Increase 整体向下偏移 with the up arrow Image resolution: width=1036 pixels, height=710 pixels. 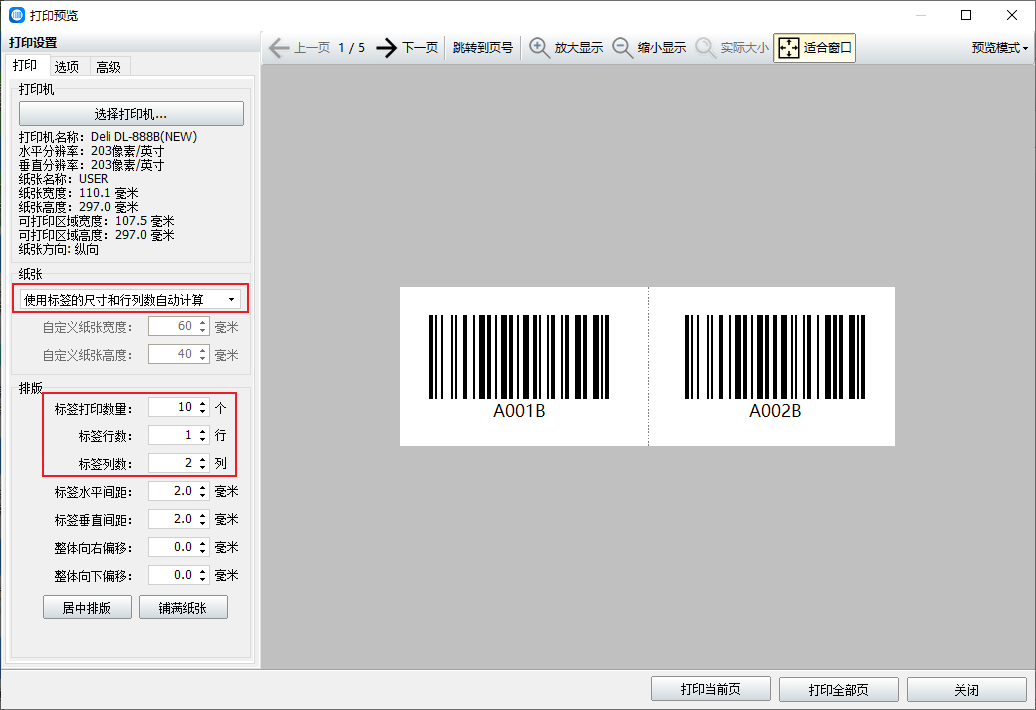click(x=203, y=571)
